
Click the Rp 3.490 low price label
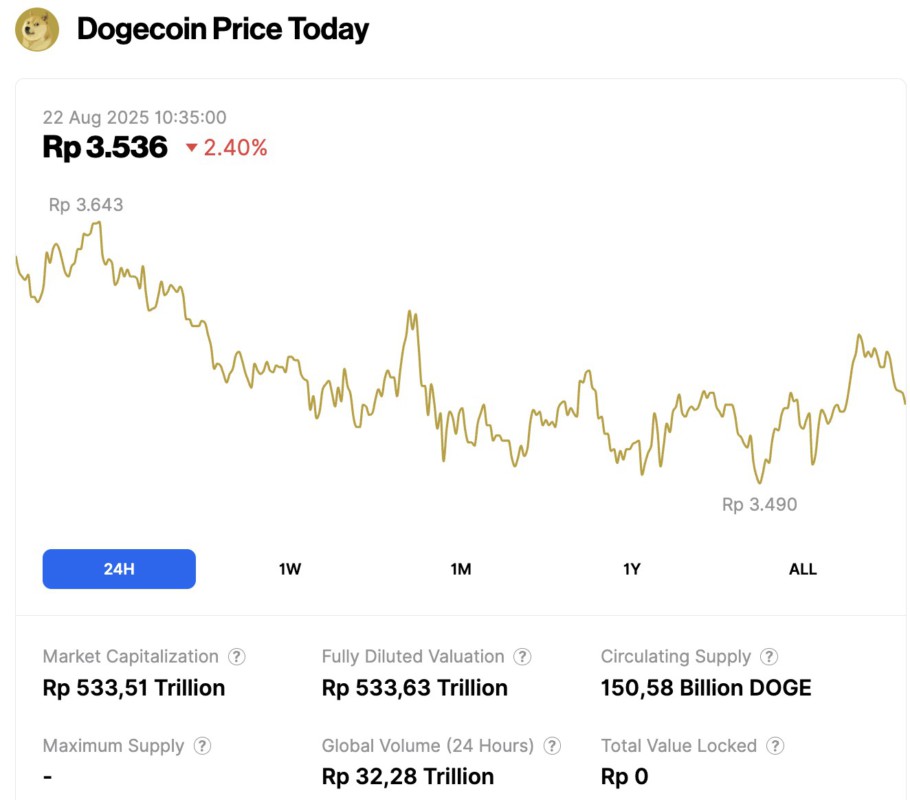coord(758,504)
